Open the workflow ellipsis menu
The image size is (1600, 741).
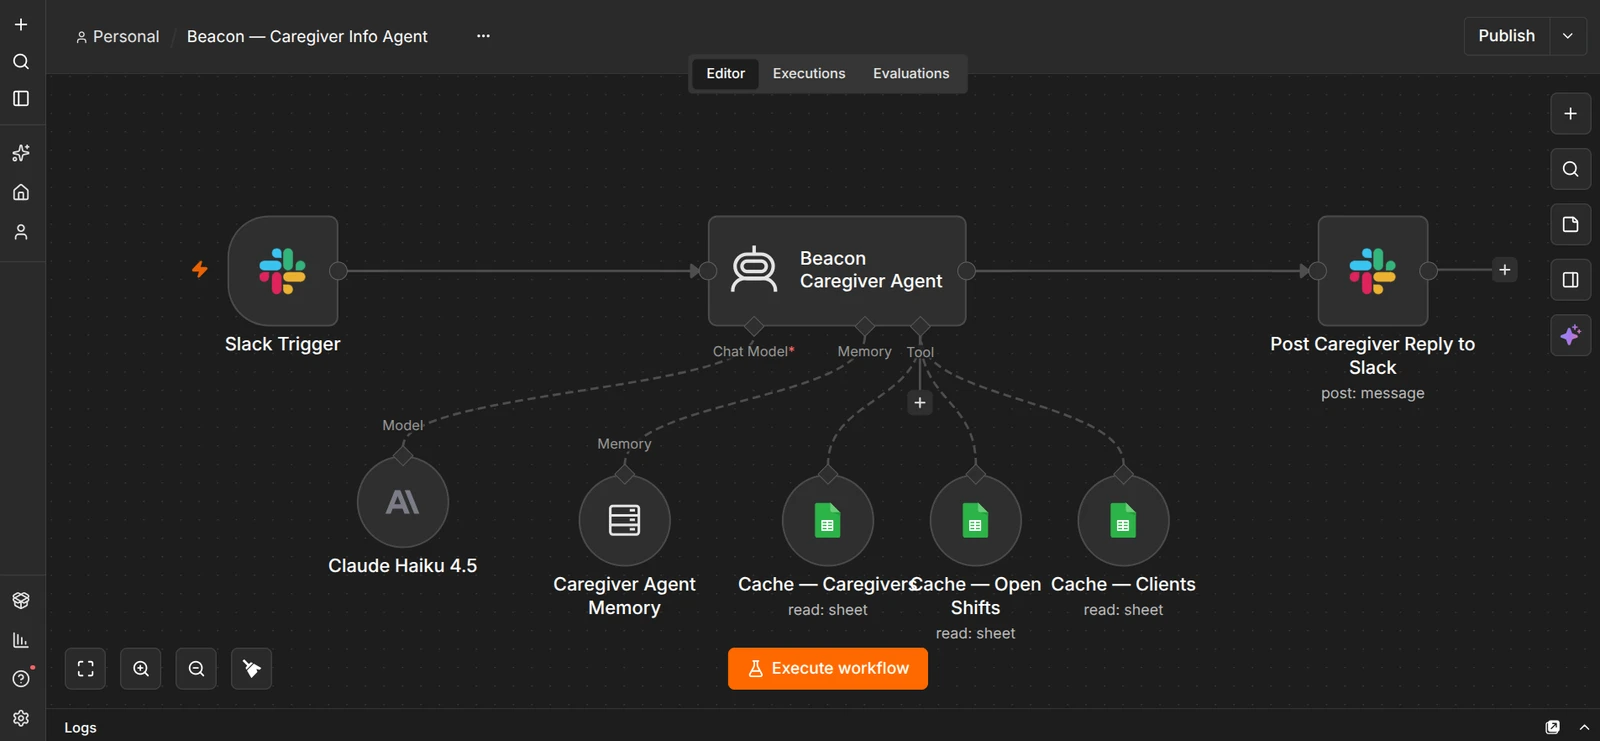[x=483, y=36]
